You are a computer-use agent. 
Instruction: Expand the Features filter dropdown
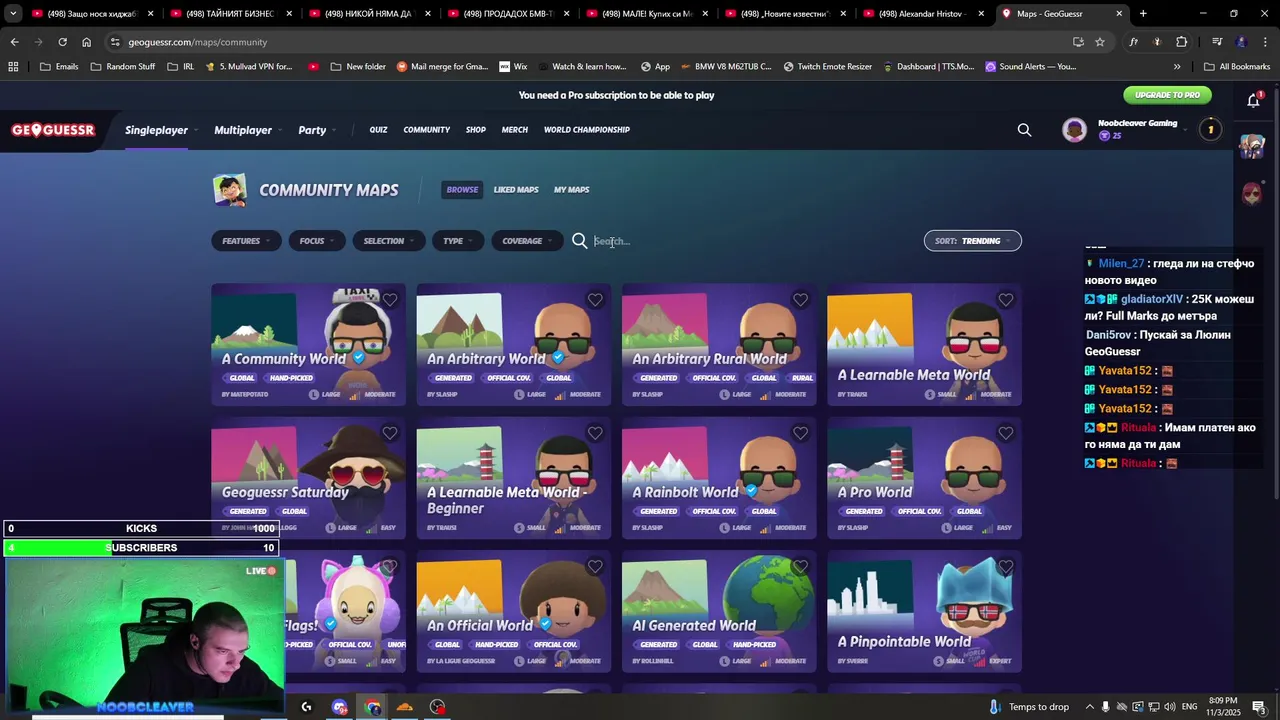246,241
